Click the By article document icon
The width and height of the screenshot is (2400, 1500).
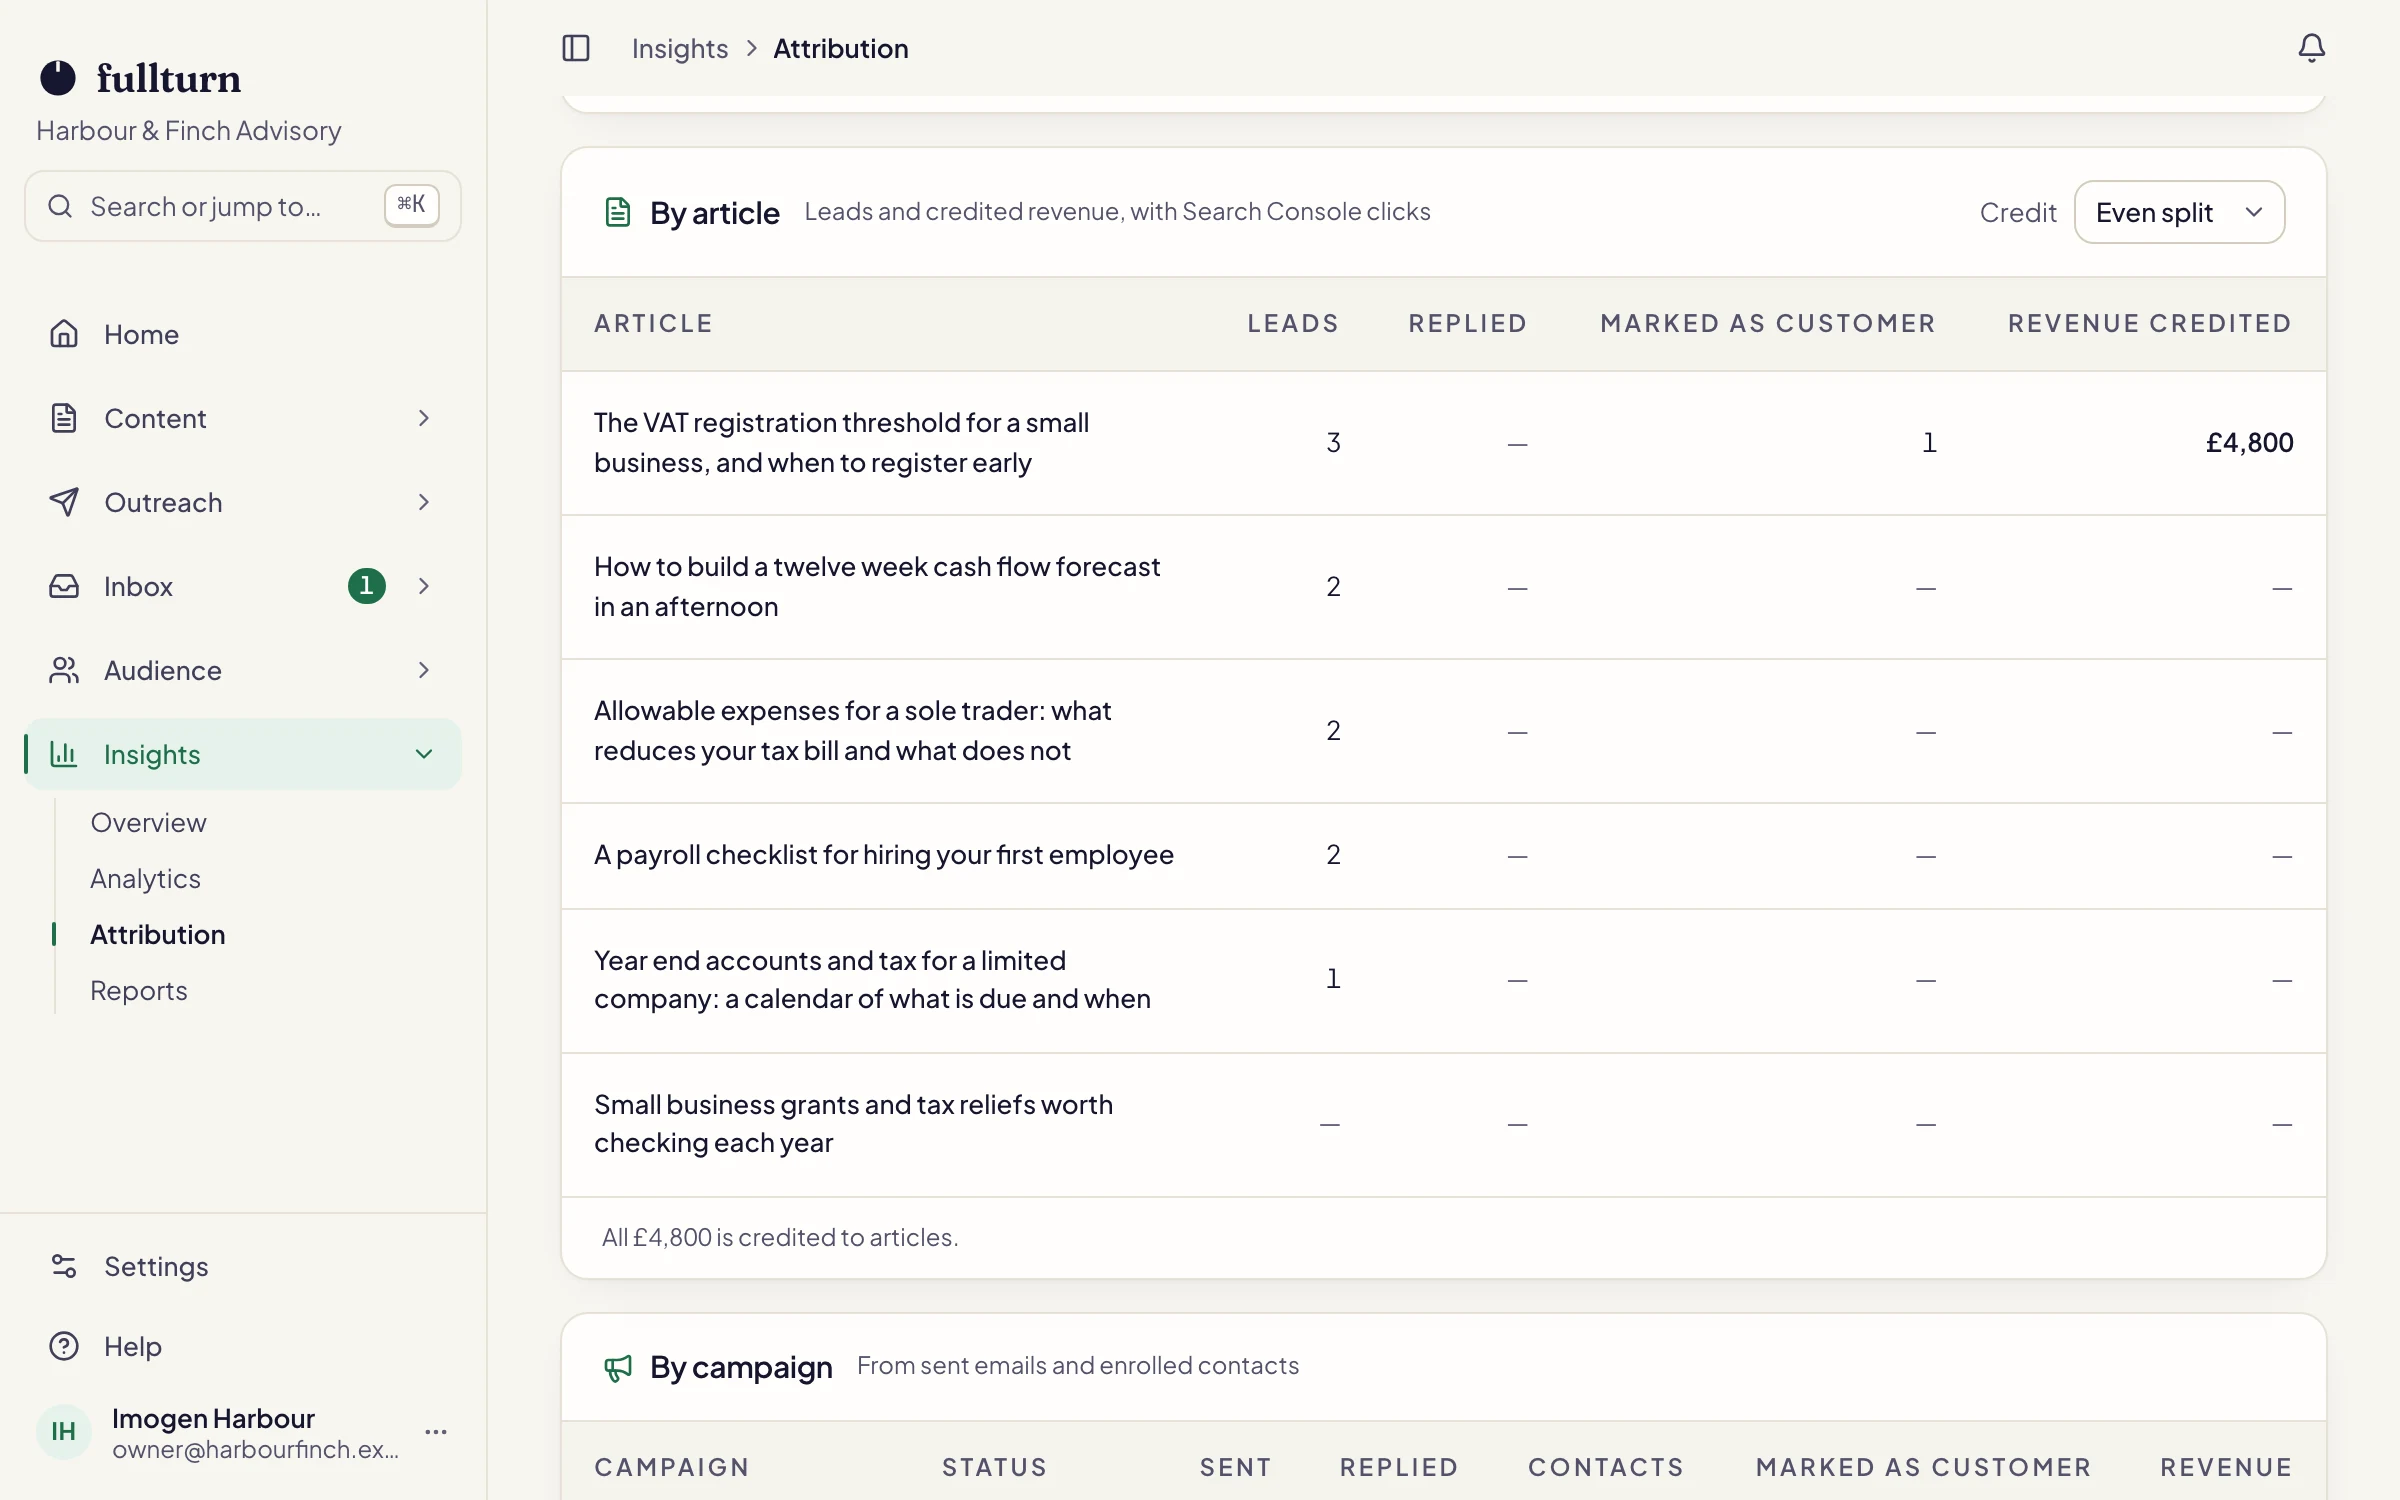[618, 212]
